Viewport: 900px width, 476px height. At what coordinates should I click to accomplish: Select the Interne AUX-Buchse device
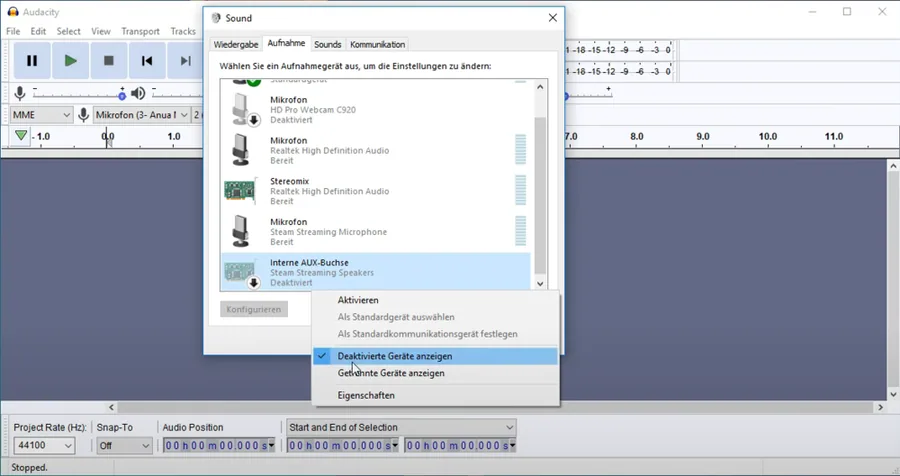click(x=375, y=272)
